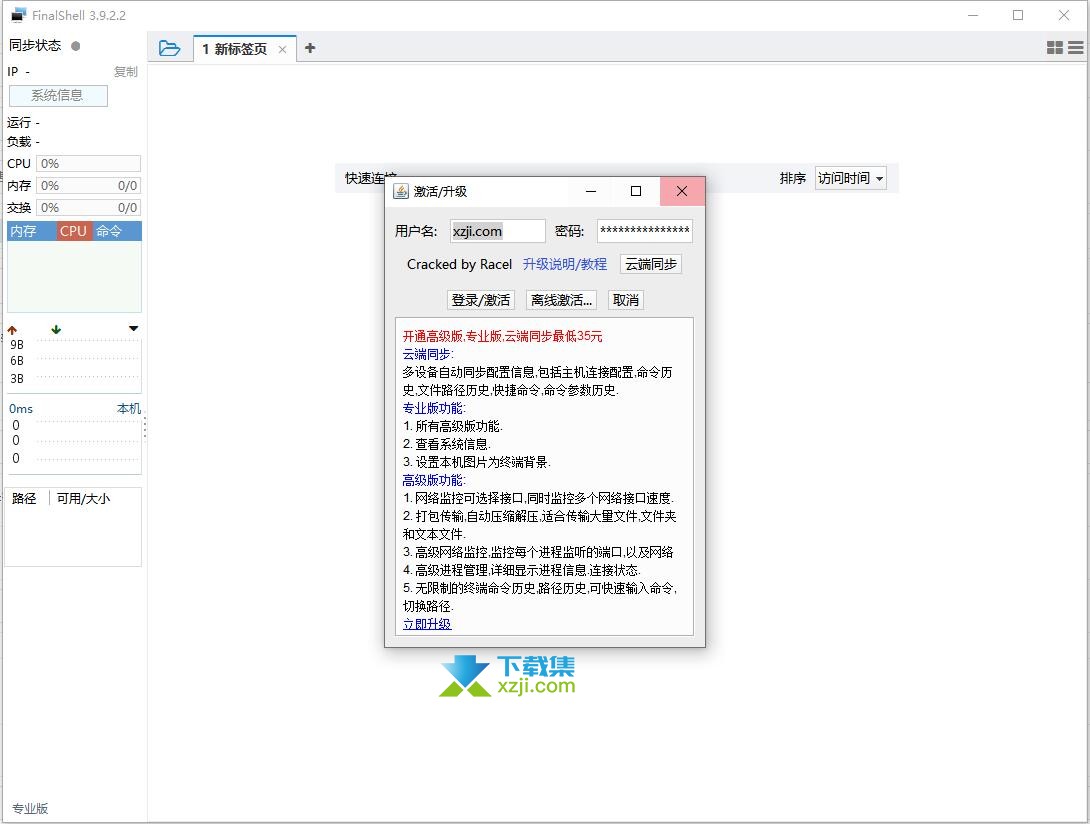
Task: Click the sync status indicator dot
Action: [x=76, y=46]
